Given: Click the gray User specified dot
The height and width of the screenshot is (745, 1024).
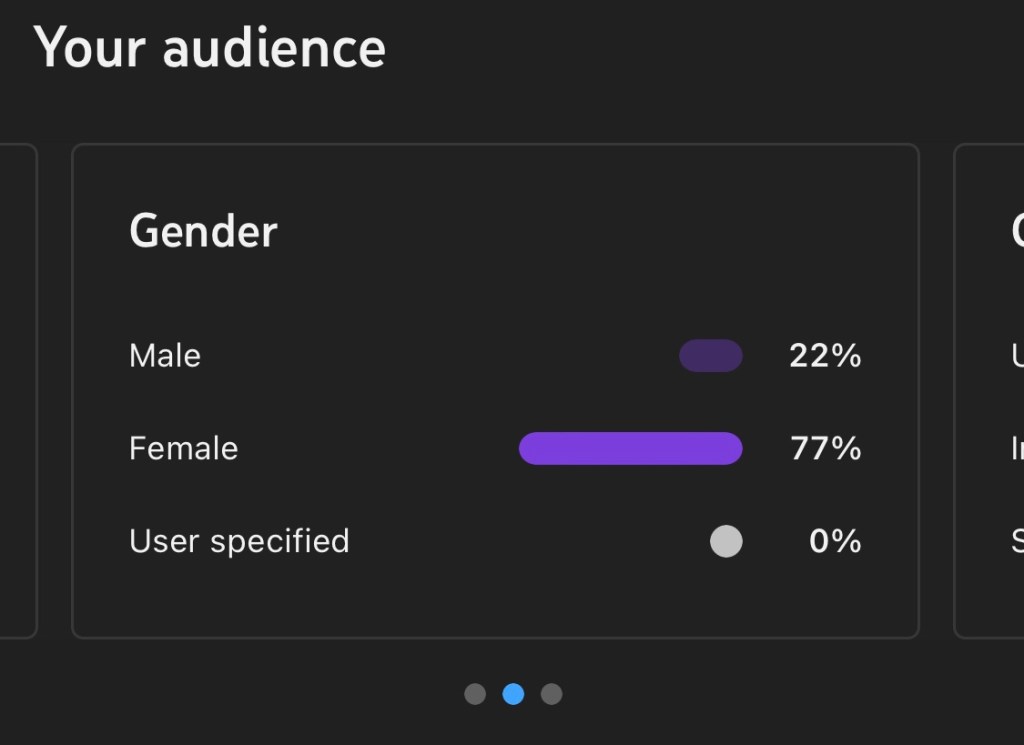Looking at the screenshot, I should 726,541.
